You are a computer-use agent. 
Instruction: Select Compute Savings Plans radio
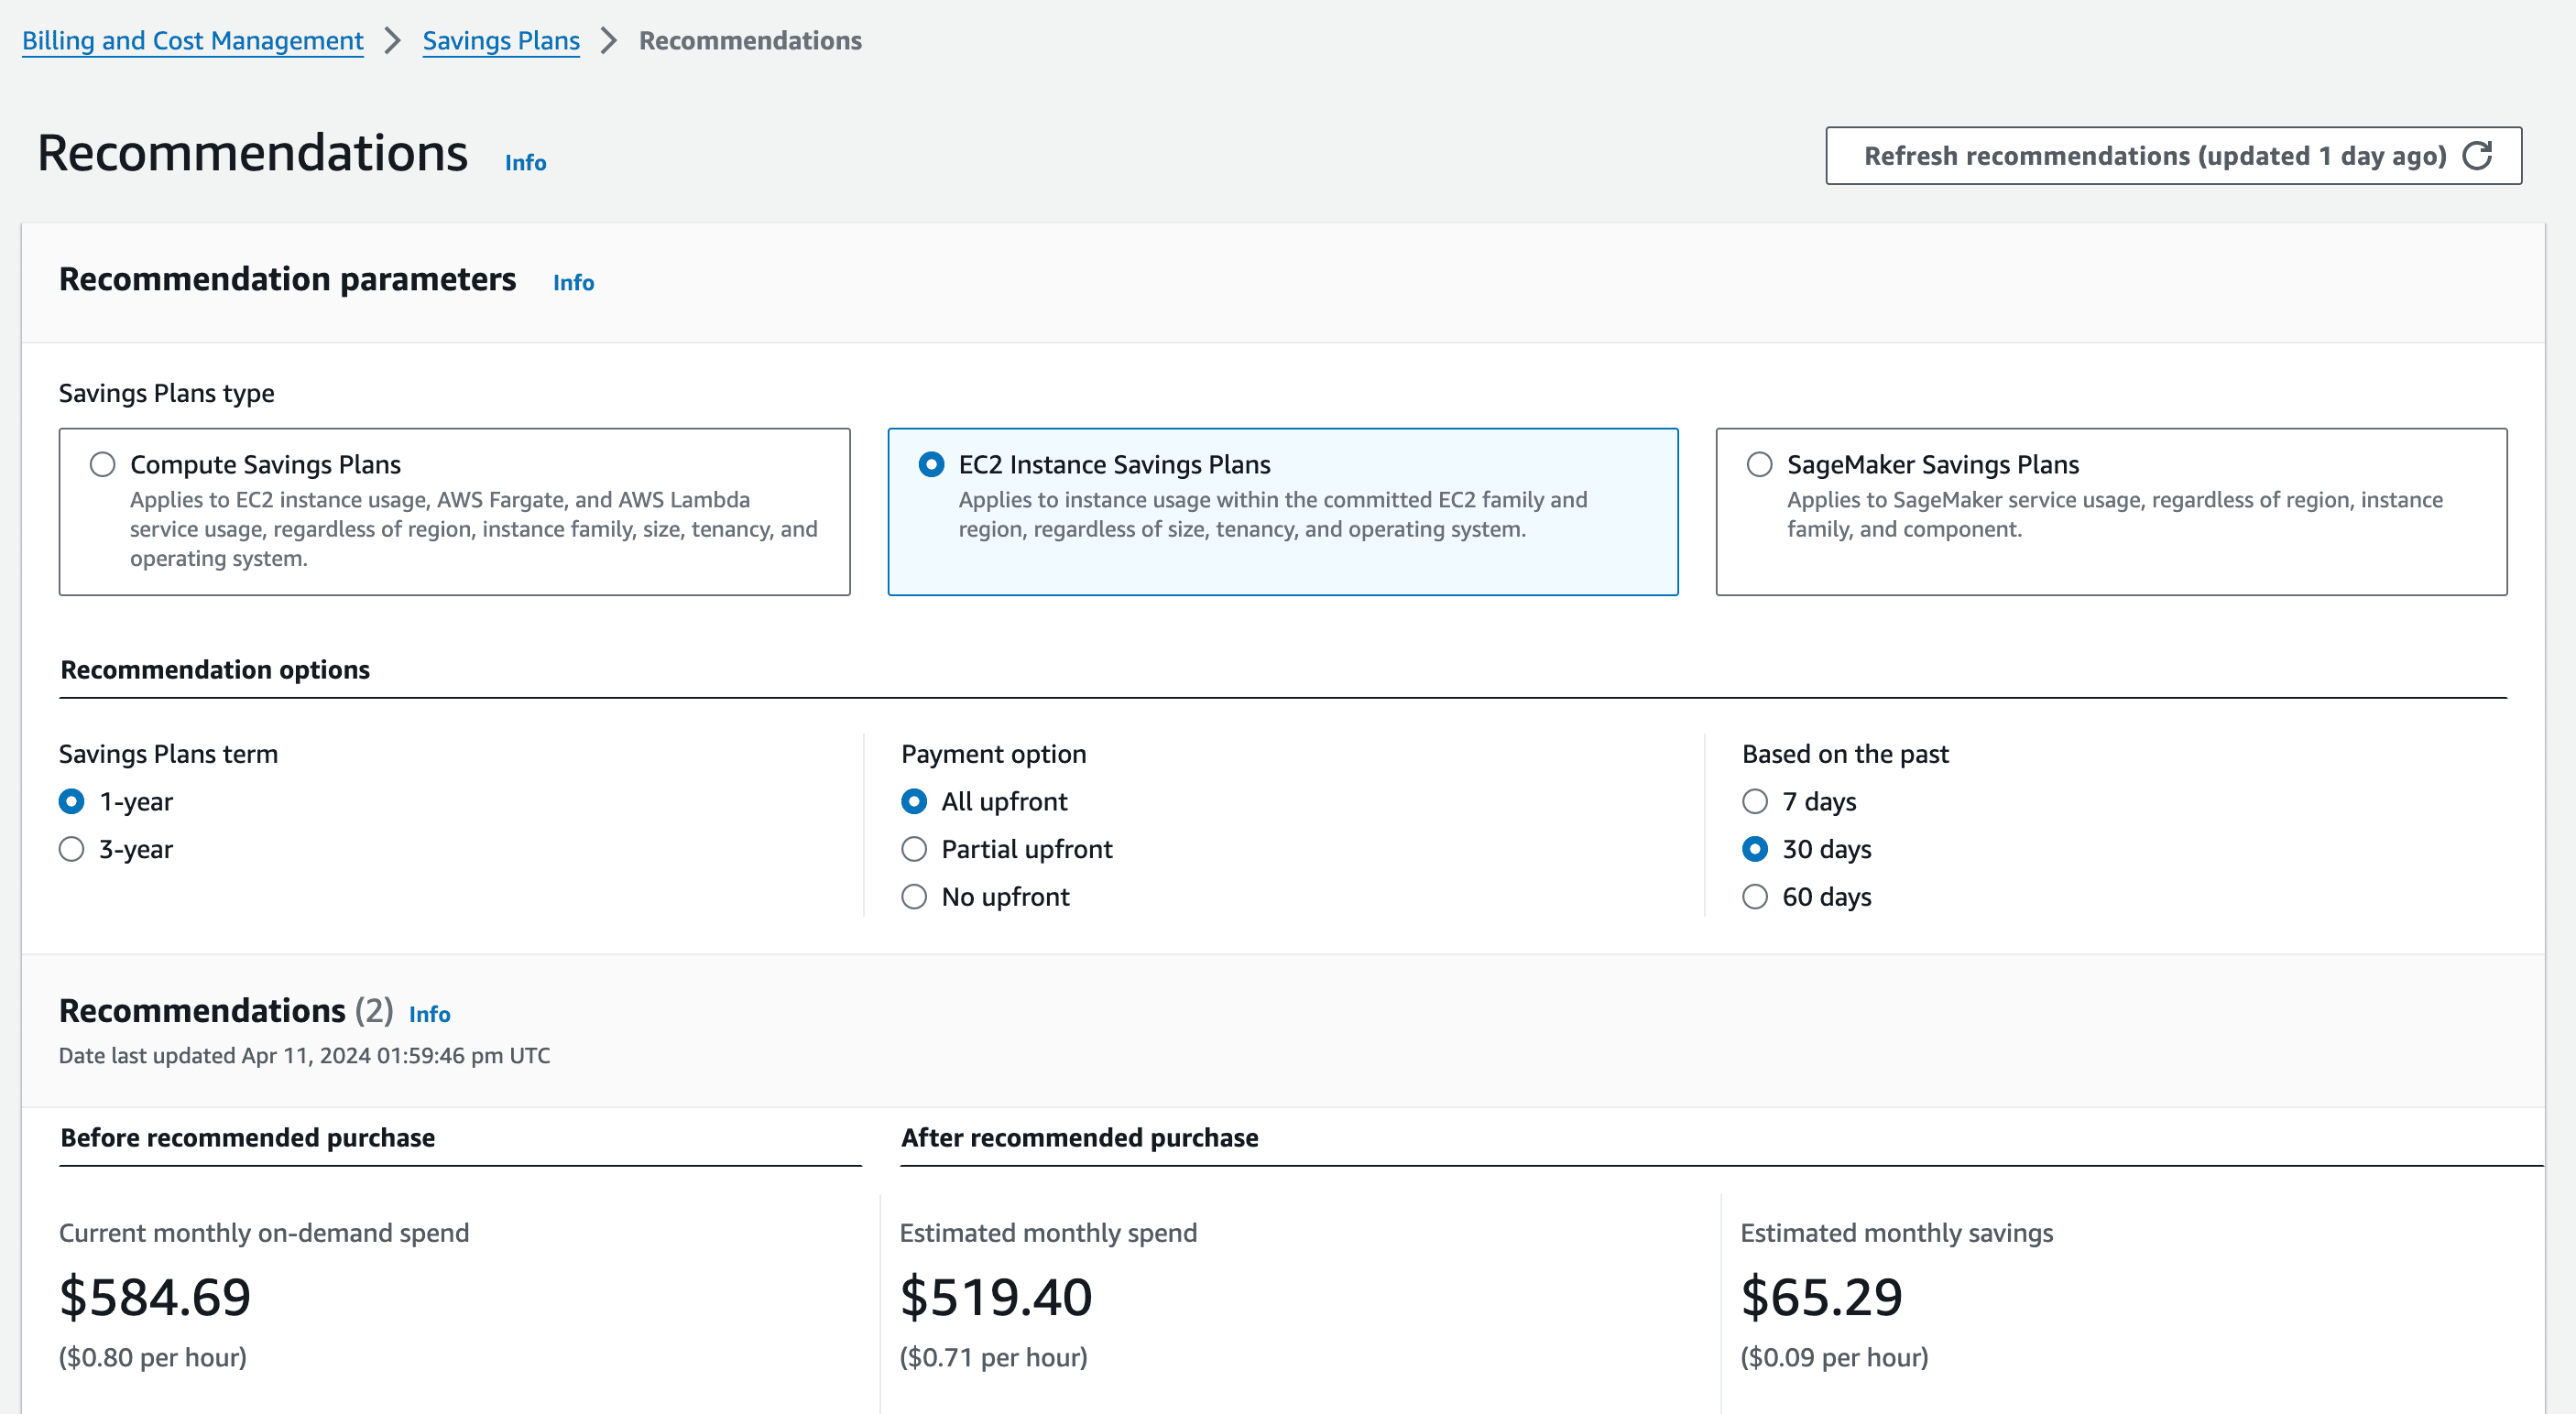coord(102,464)
